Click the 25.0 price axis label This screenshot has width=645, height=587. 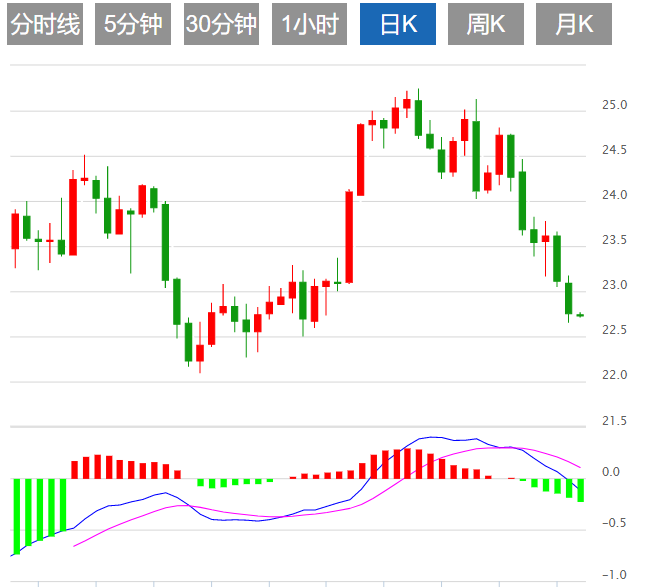(614, 105)
